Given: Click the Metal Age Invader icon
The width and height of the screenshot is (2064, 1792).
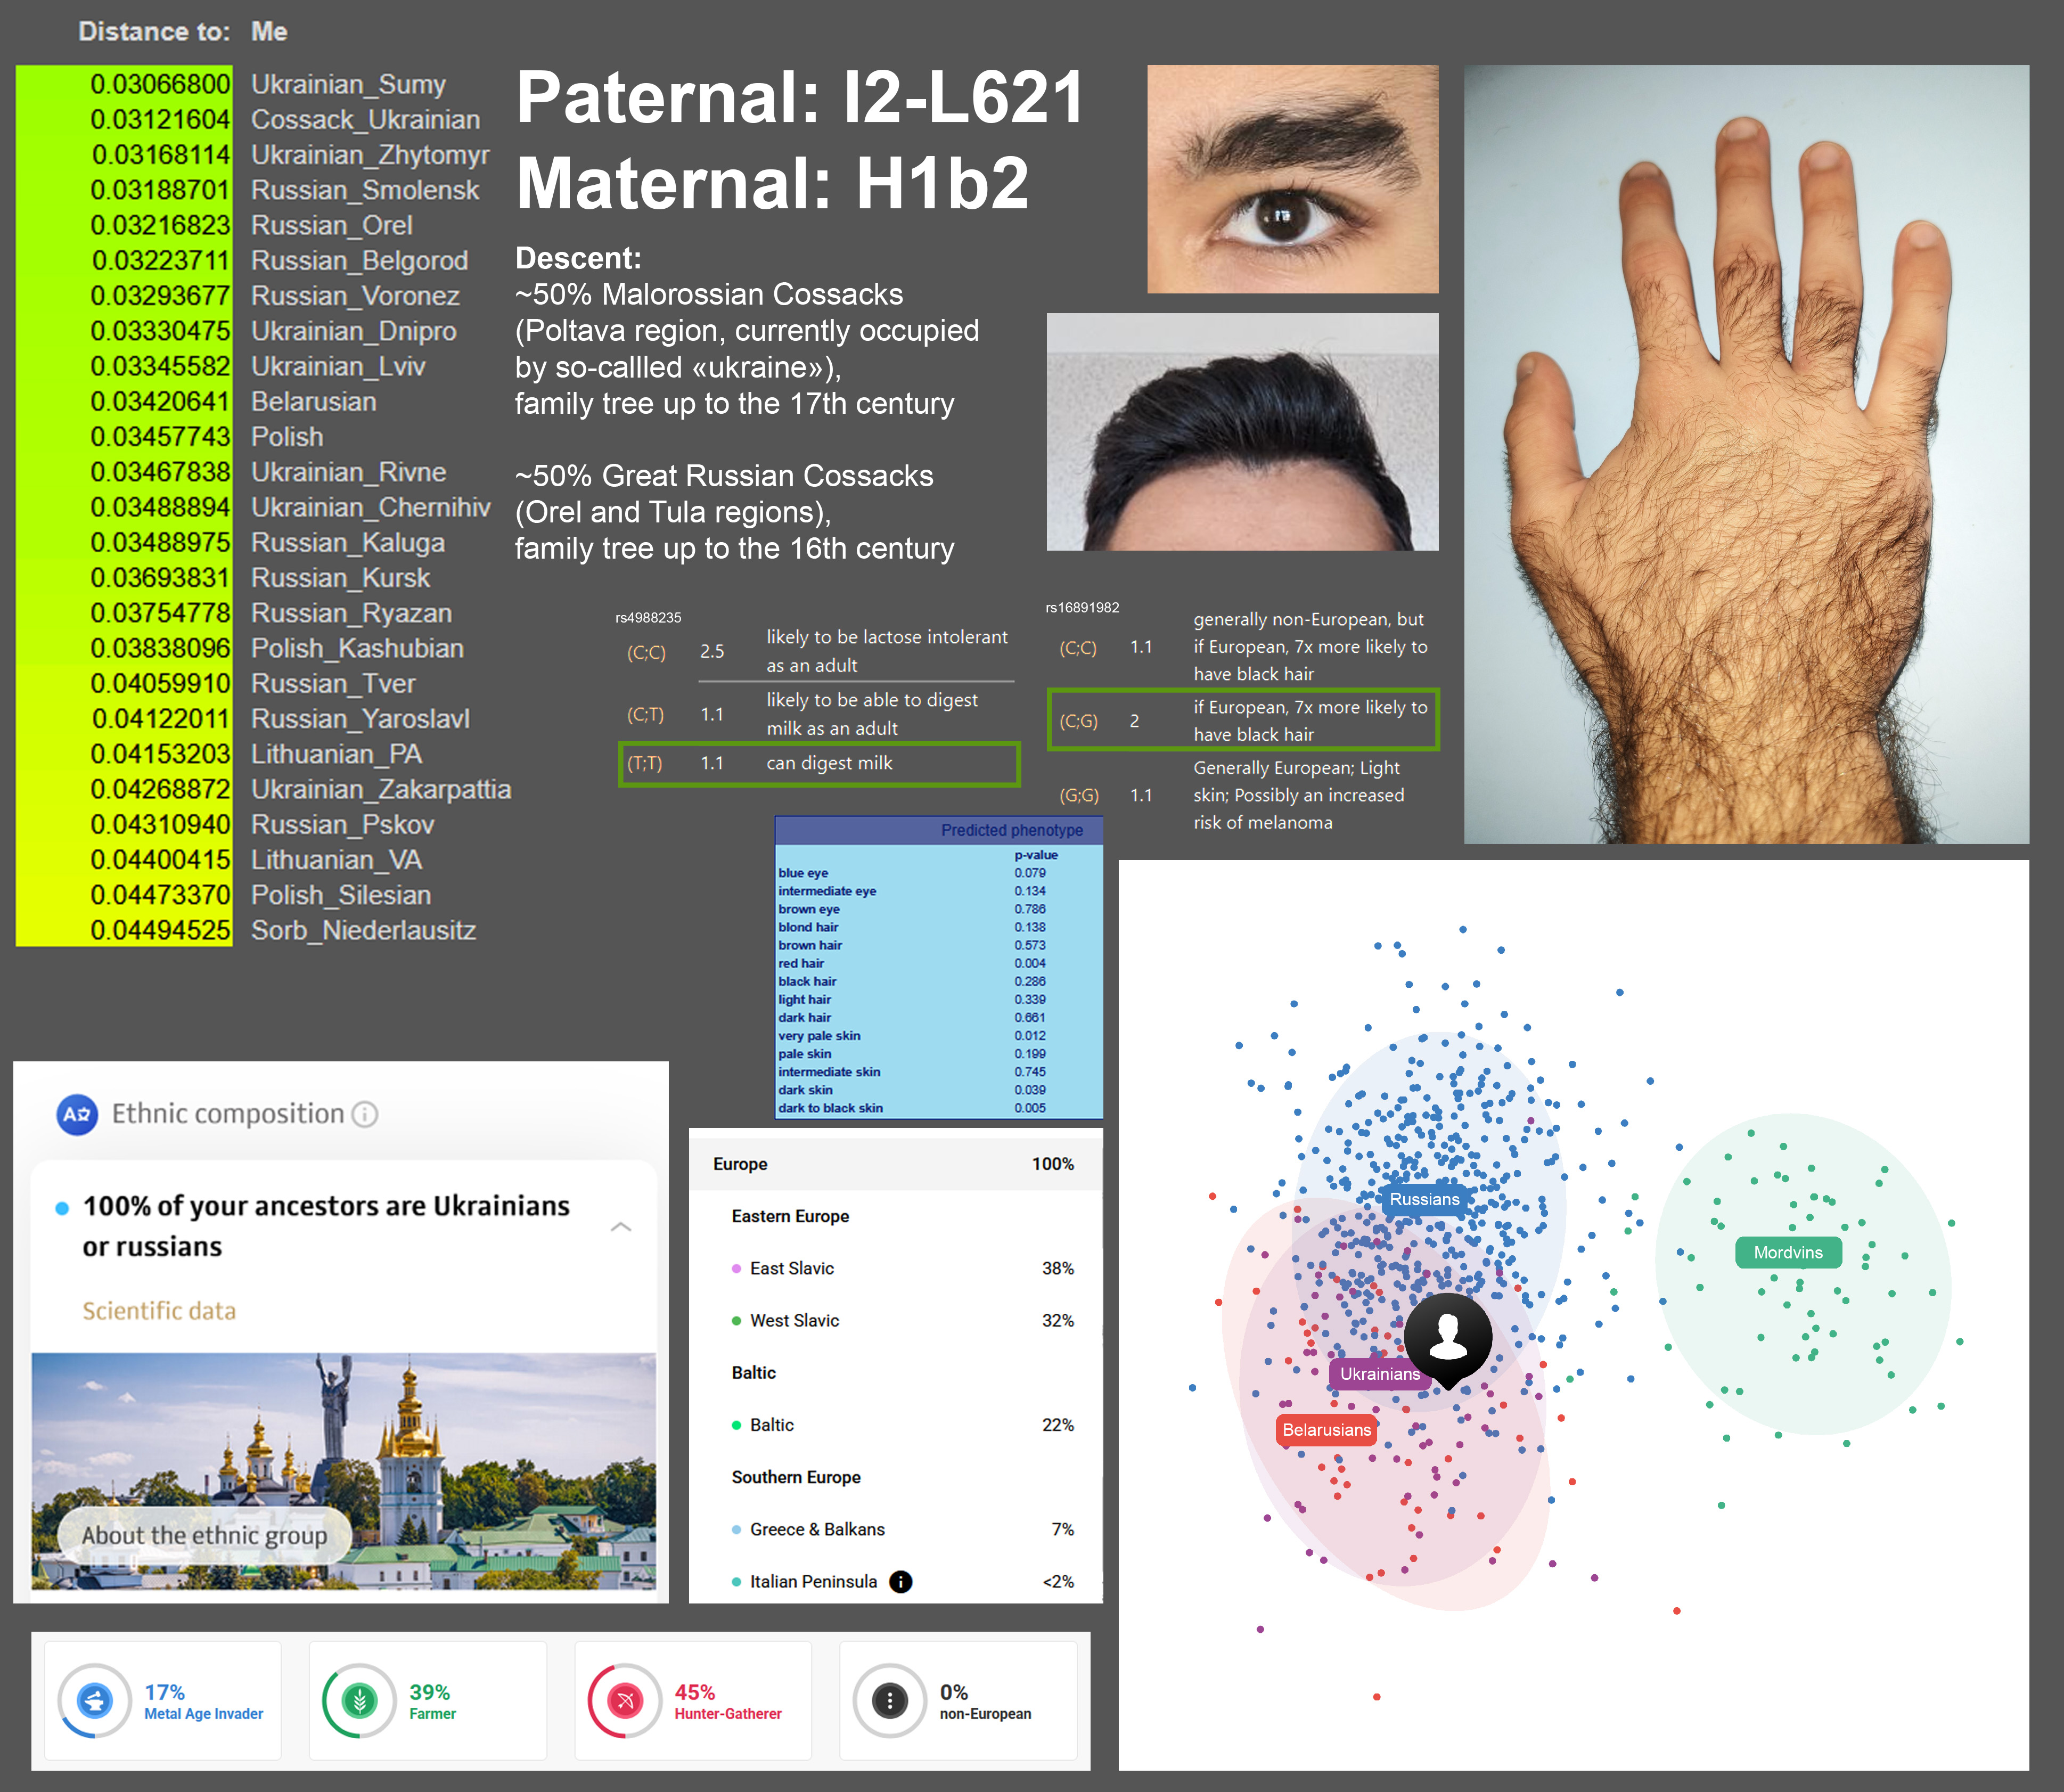Looking at the screenshot, I should point(95,1700).
